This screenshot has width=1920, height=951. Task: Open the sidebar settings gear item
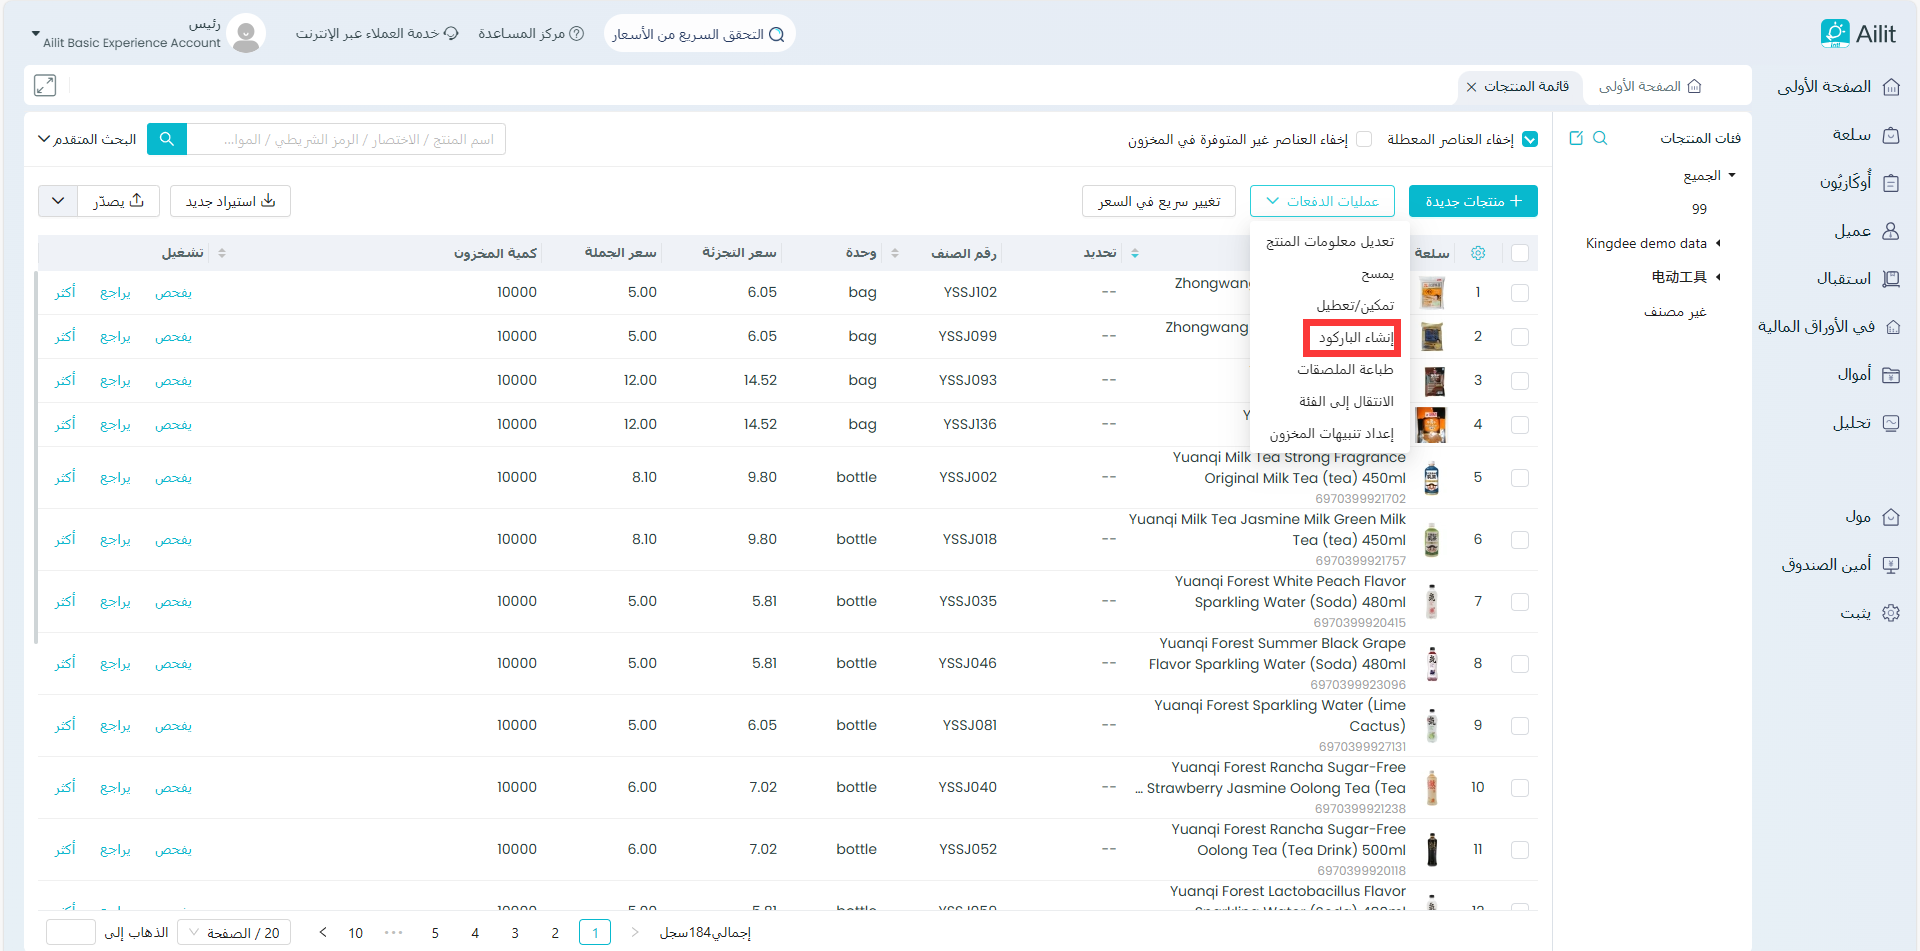tap(1889, 613)
